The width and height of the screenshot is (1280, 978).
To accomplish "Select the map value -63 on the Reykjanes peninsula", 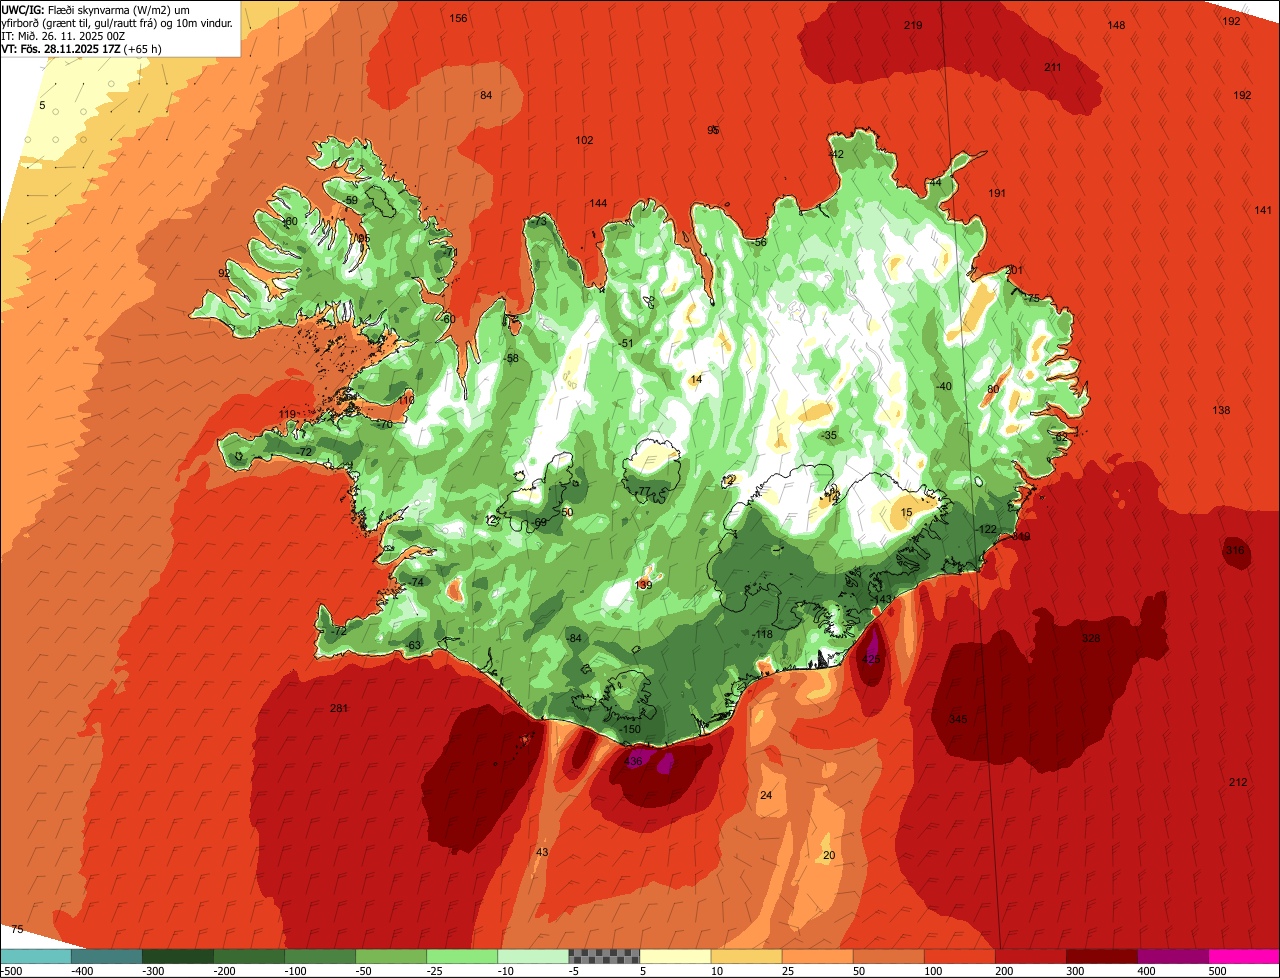I will (x=413, y=646).
